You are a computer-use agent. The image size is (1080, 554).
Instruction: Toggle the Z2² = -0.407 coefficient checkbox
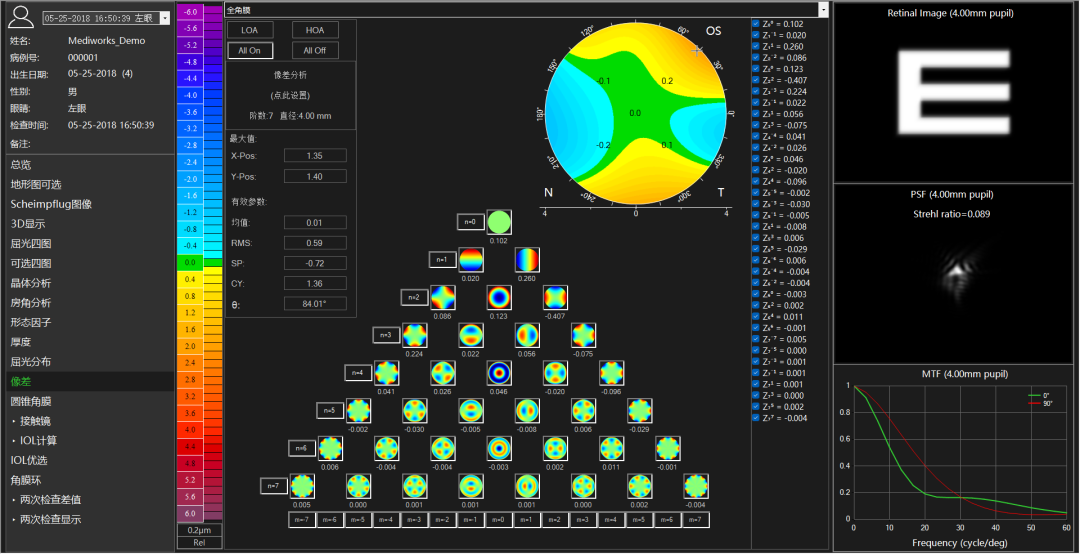757,81
